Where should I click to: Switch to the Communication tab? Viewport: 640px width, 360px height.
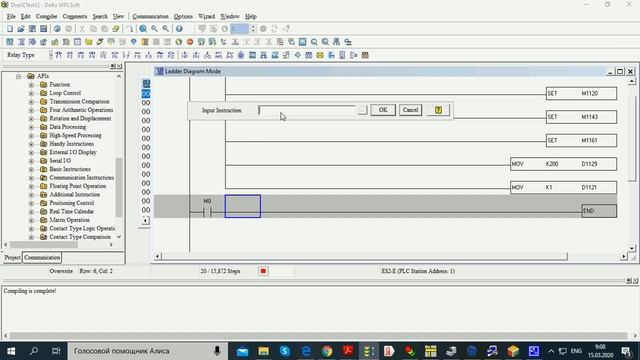[x=42, y=258]
